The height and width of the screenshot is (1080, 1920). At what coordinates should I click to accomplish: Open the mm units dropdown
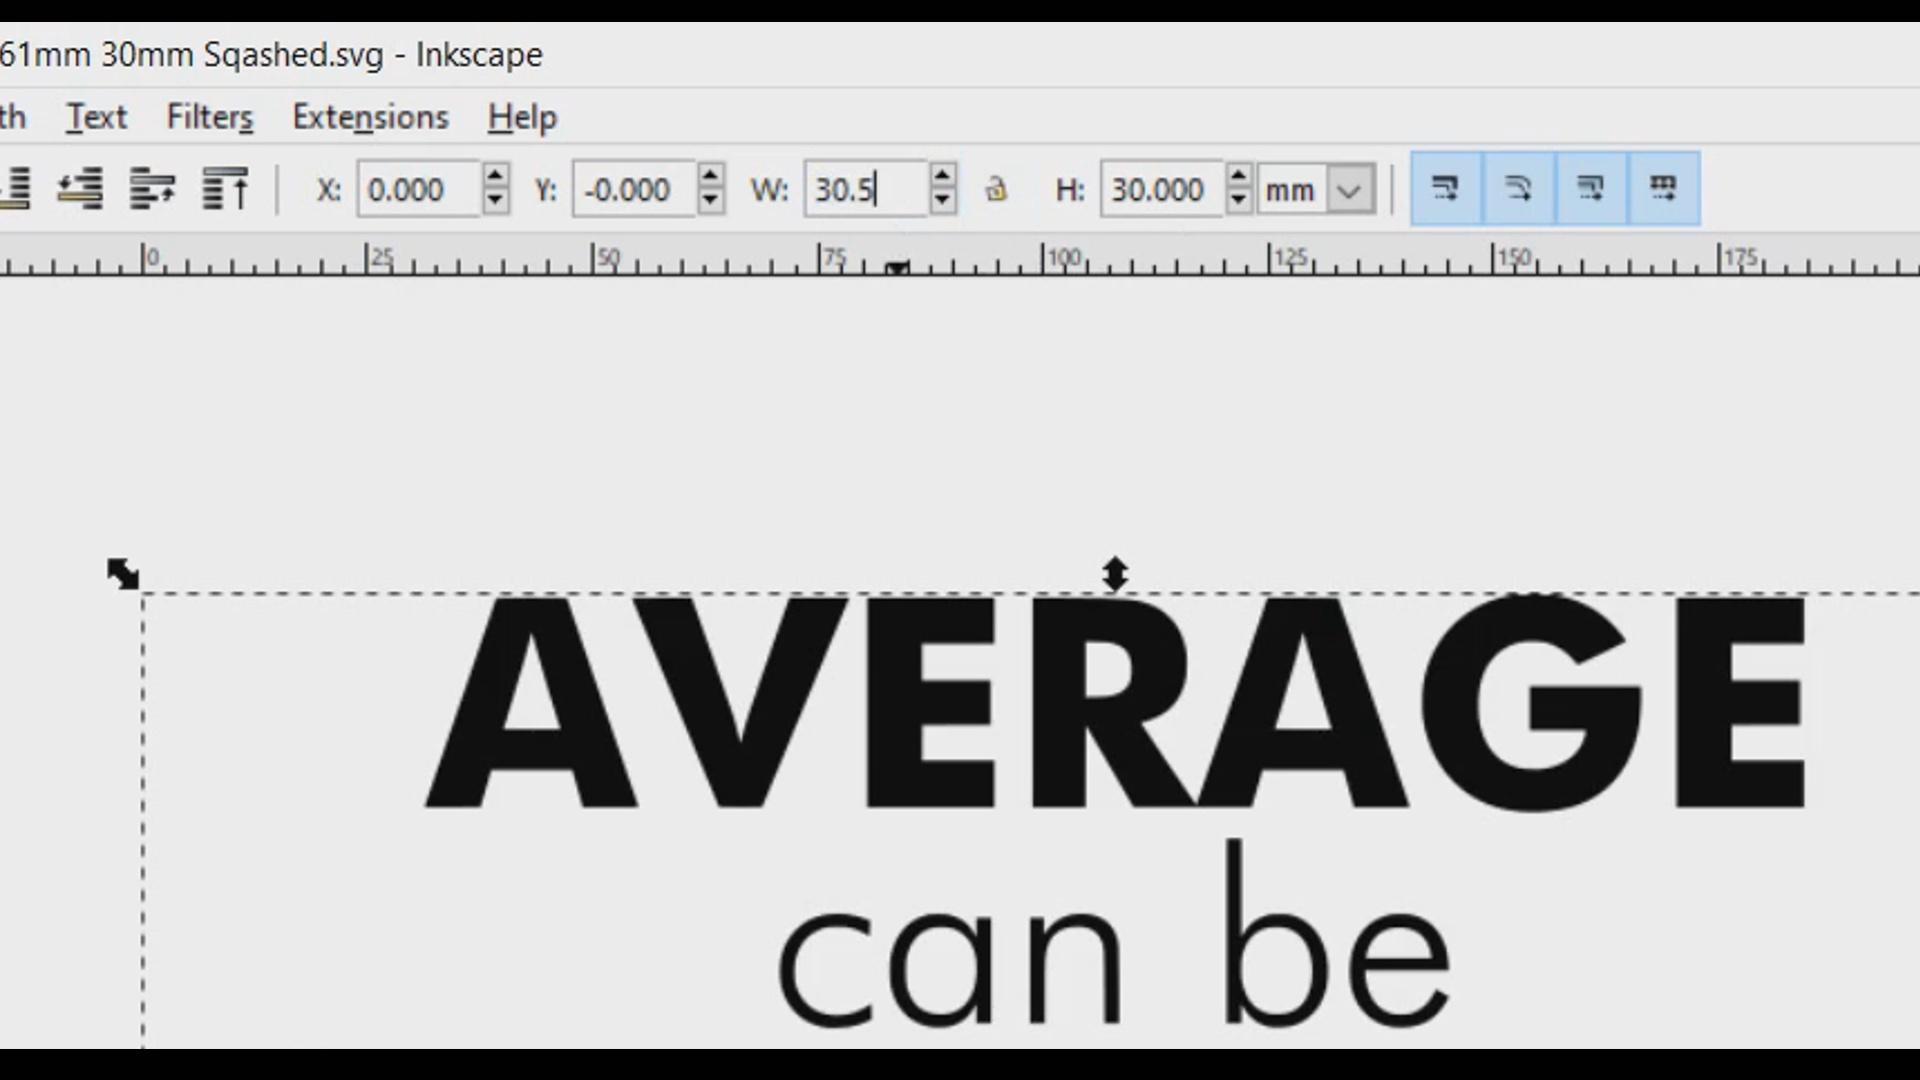pos(1349,190)
